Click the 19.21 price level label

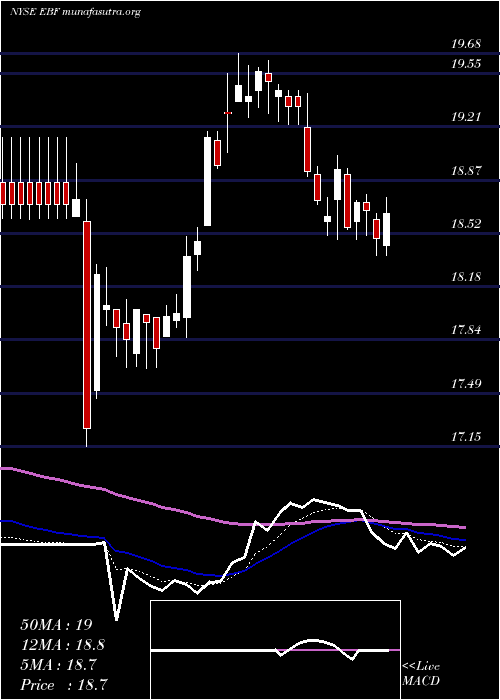tap(466, 117)
